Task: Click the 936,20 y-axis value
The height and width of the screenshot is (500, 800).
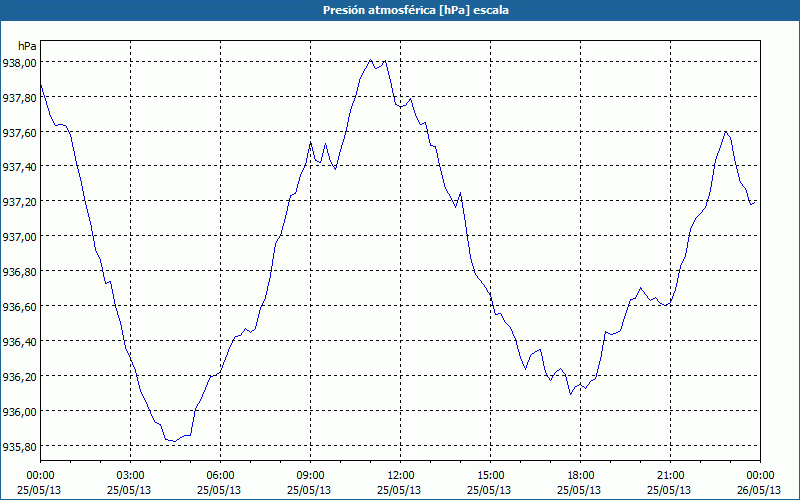Action: tap(19, 377)
